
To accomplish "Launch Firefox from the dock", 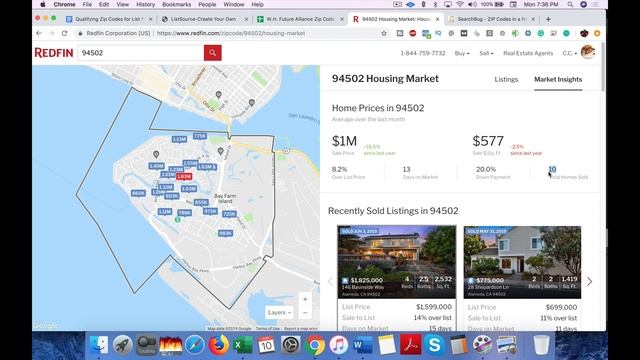I will click(x=219, y=345).
